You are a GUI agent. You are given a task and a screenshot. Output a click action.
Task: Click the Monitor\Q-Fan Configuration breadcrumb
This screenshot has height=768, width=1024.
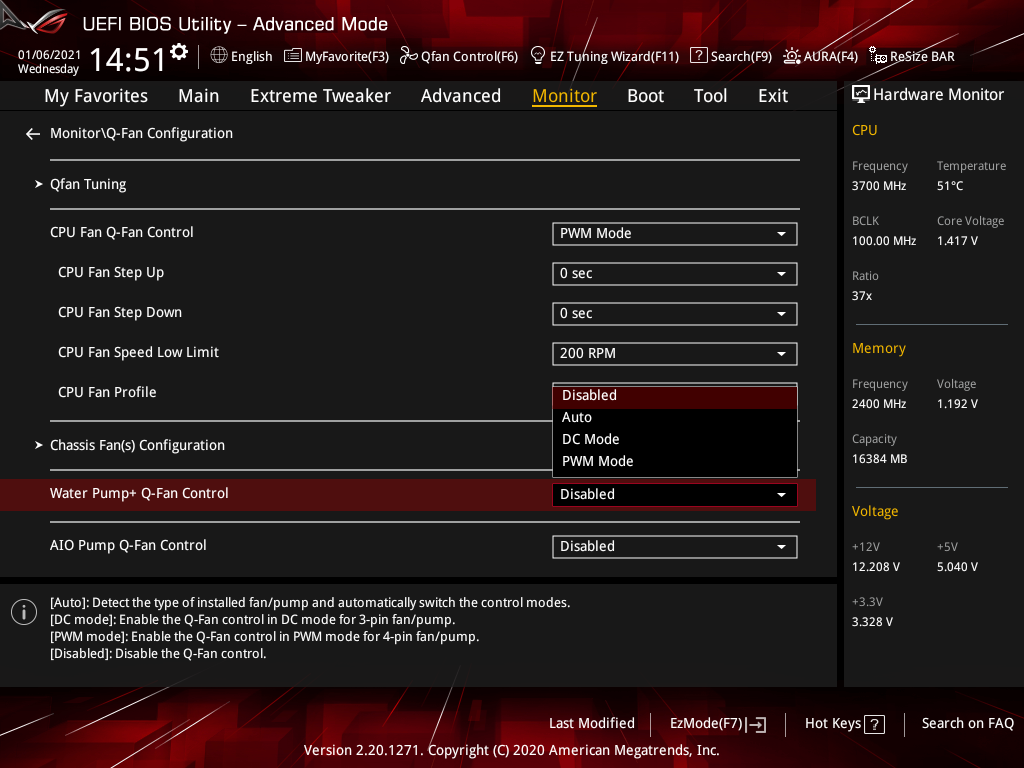141,134
